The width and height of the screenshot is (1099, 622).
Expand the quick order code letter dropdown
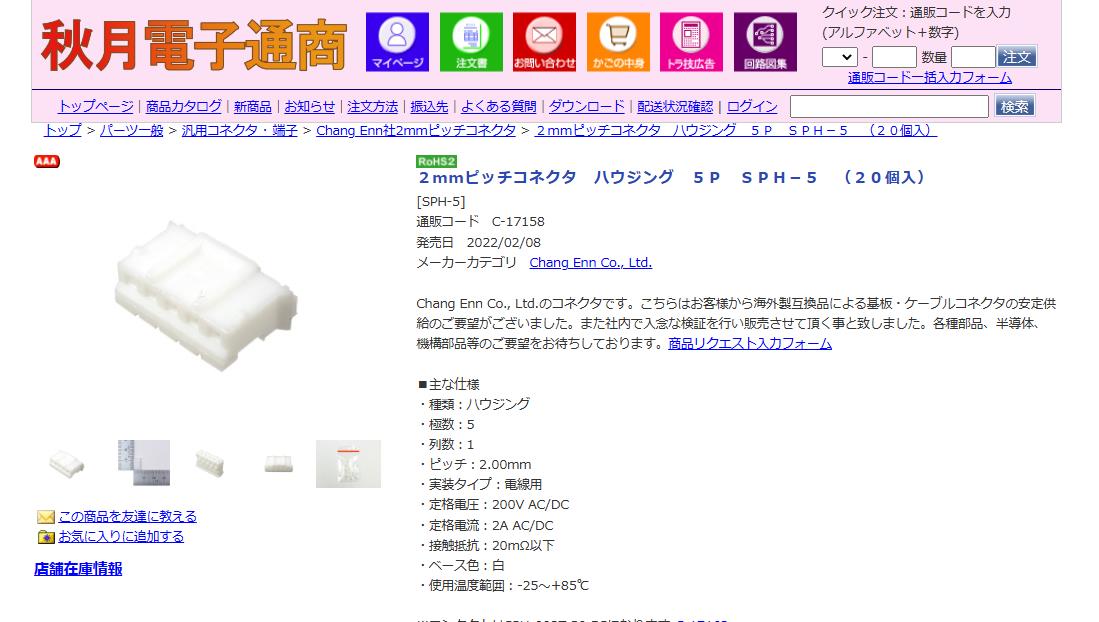coord(840,57)
